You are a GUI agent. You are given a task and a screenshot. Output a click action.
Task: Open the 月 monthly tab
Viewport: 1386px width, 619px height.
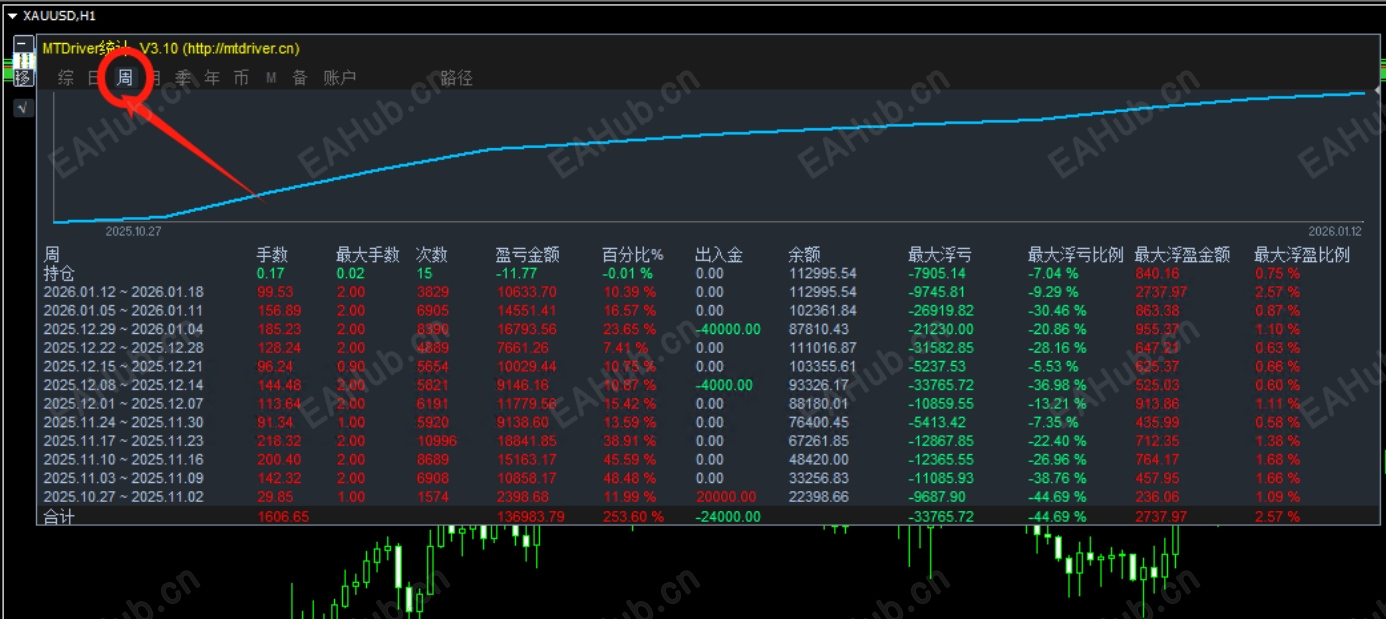pyautogui.click(x=154, y=78)
